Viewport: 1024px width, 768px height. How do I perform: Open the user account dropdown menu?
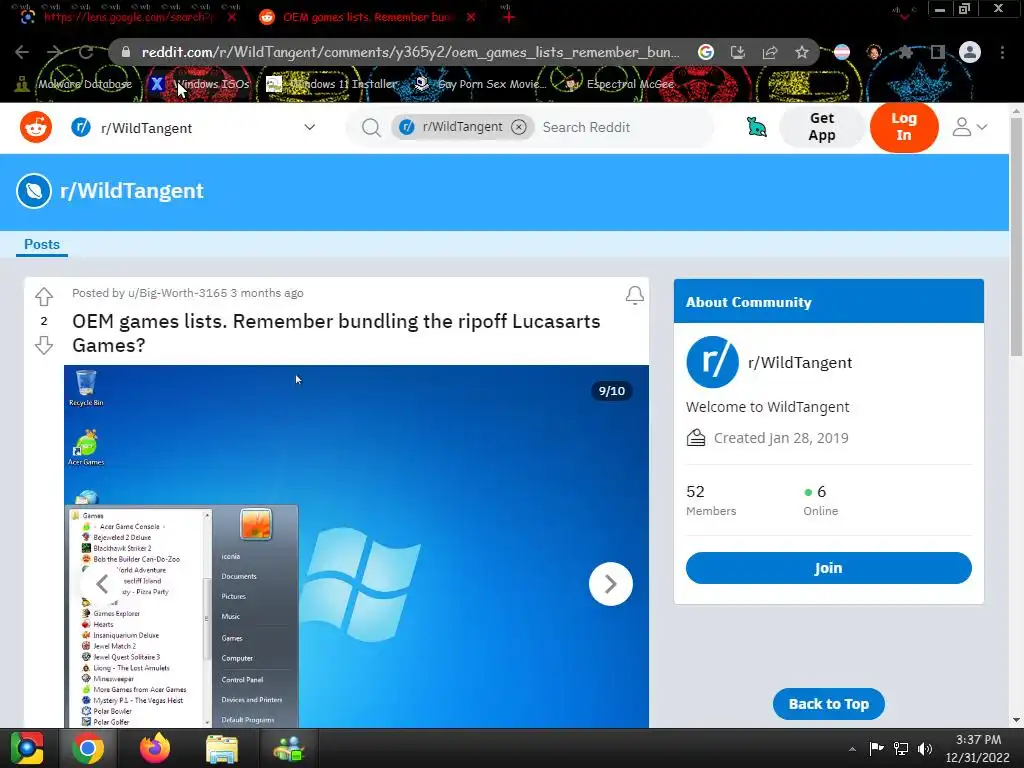click(x=969, y=127)
